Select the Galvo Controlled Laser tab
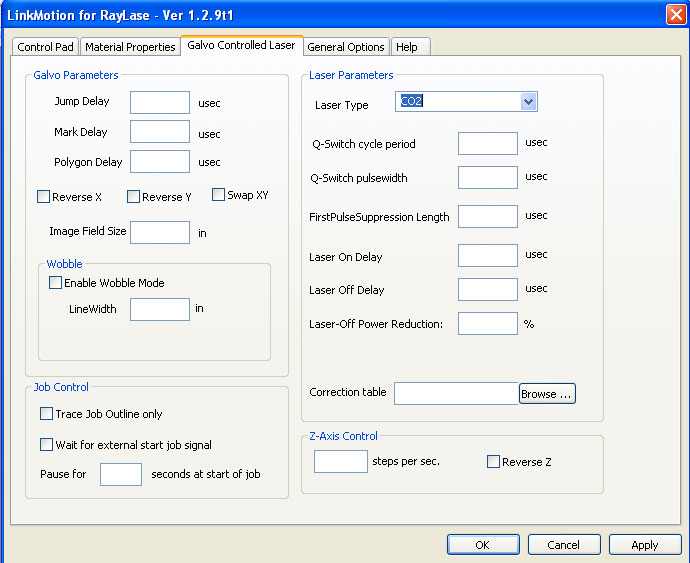Image resolution: width=690 pixels, height=563 pixels. [x=241, y=45]
